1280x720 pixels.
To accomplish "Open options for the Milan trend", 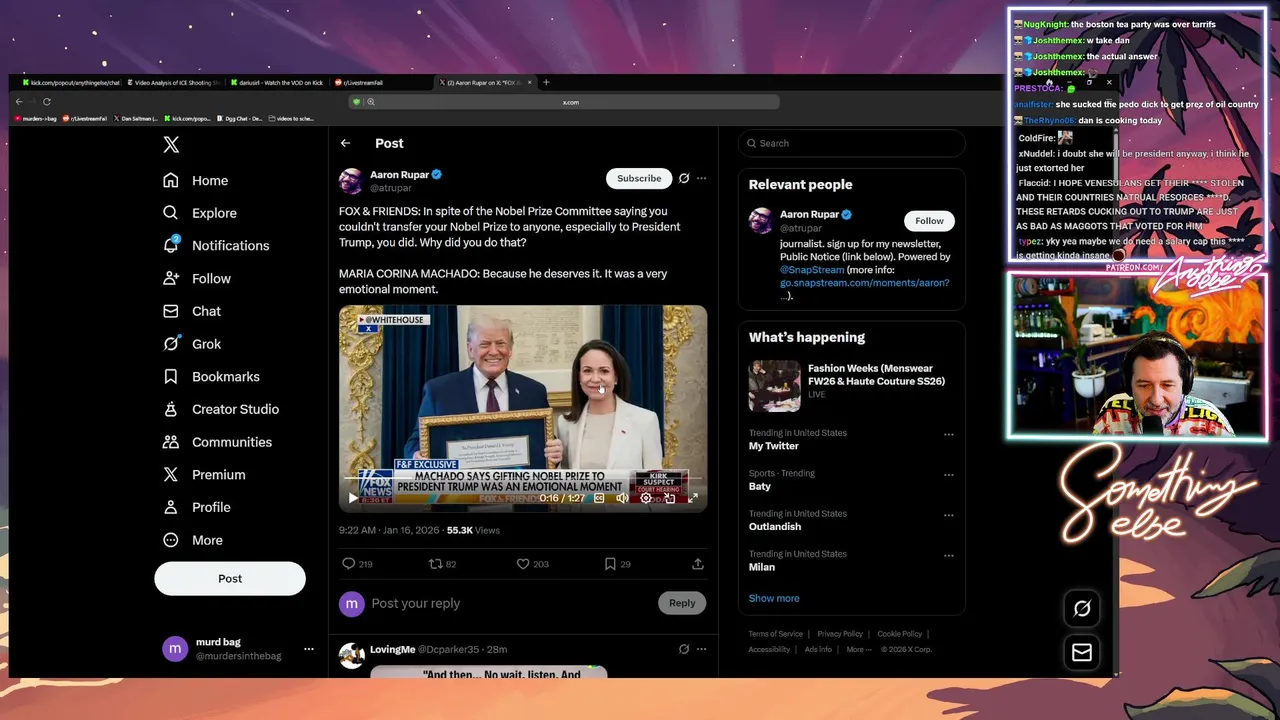I will (948, 556).
